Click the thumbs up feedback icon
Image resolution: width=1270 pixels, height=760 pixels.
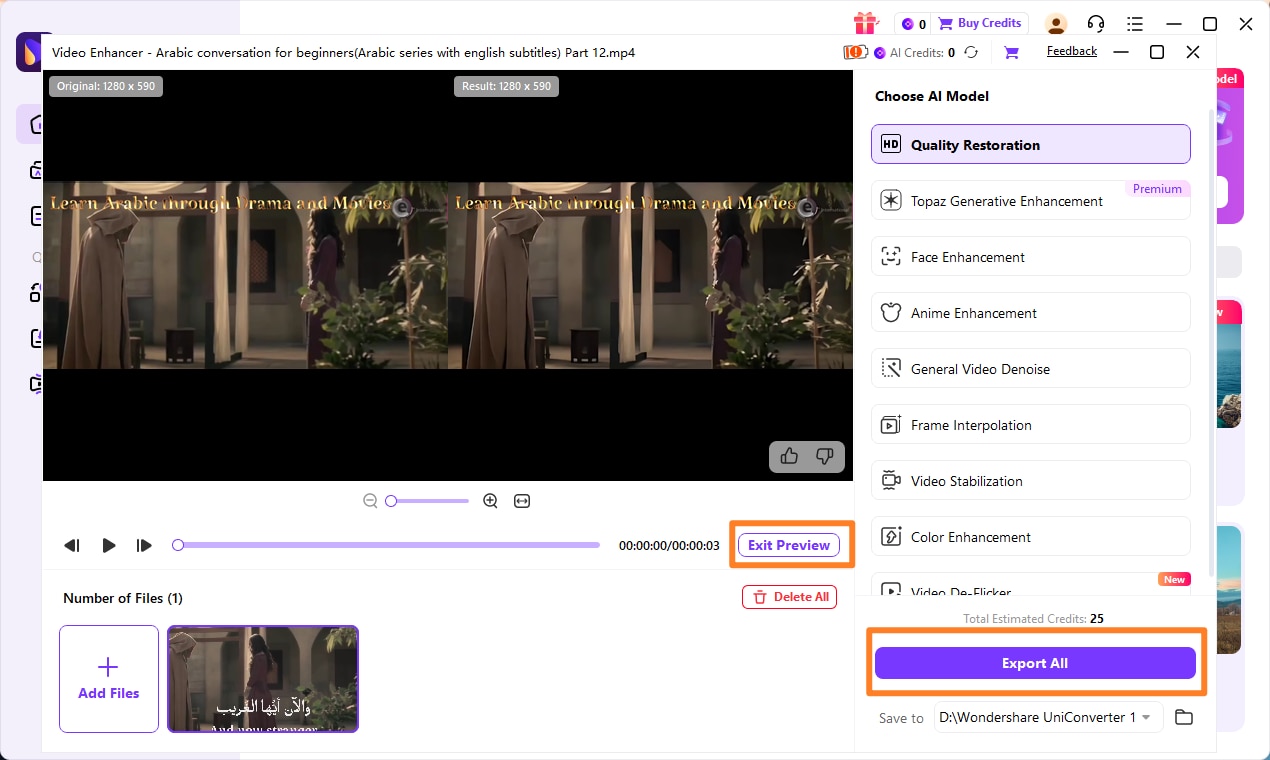click(789, 456)
